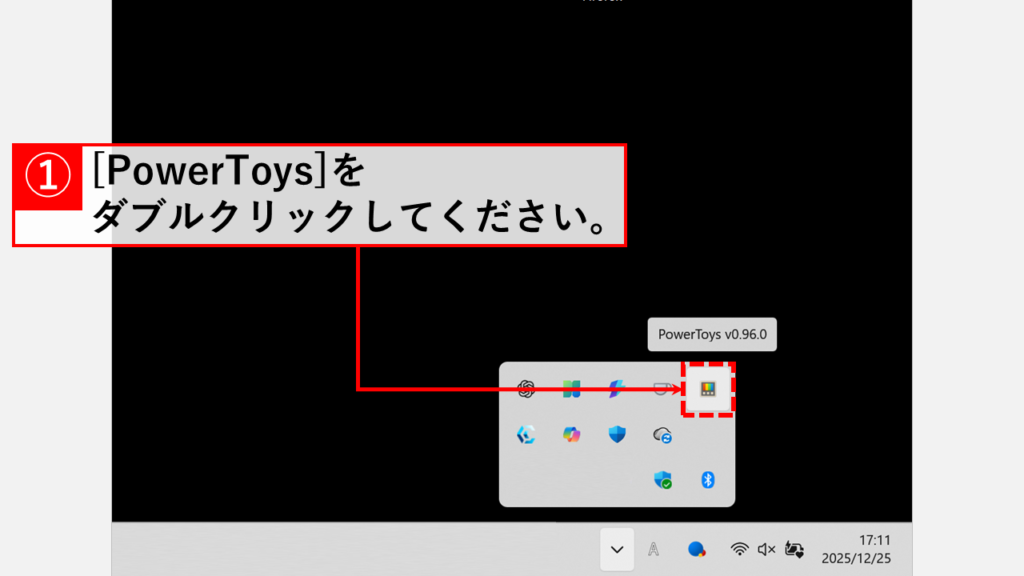Click the blue lightning app tray icon
Viewport: 1024px width, 576px height.
pos(616,389)
